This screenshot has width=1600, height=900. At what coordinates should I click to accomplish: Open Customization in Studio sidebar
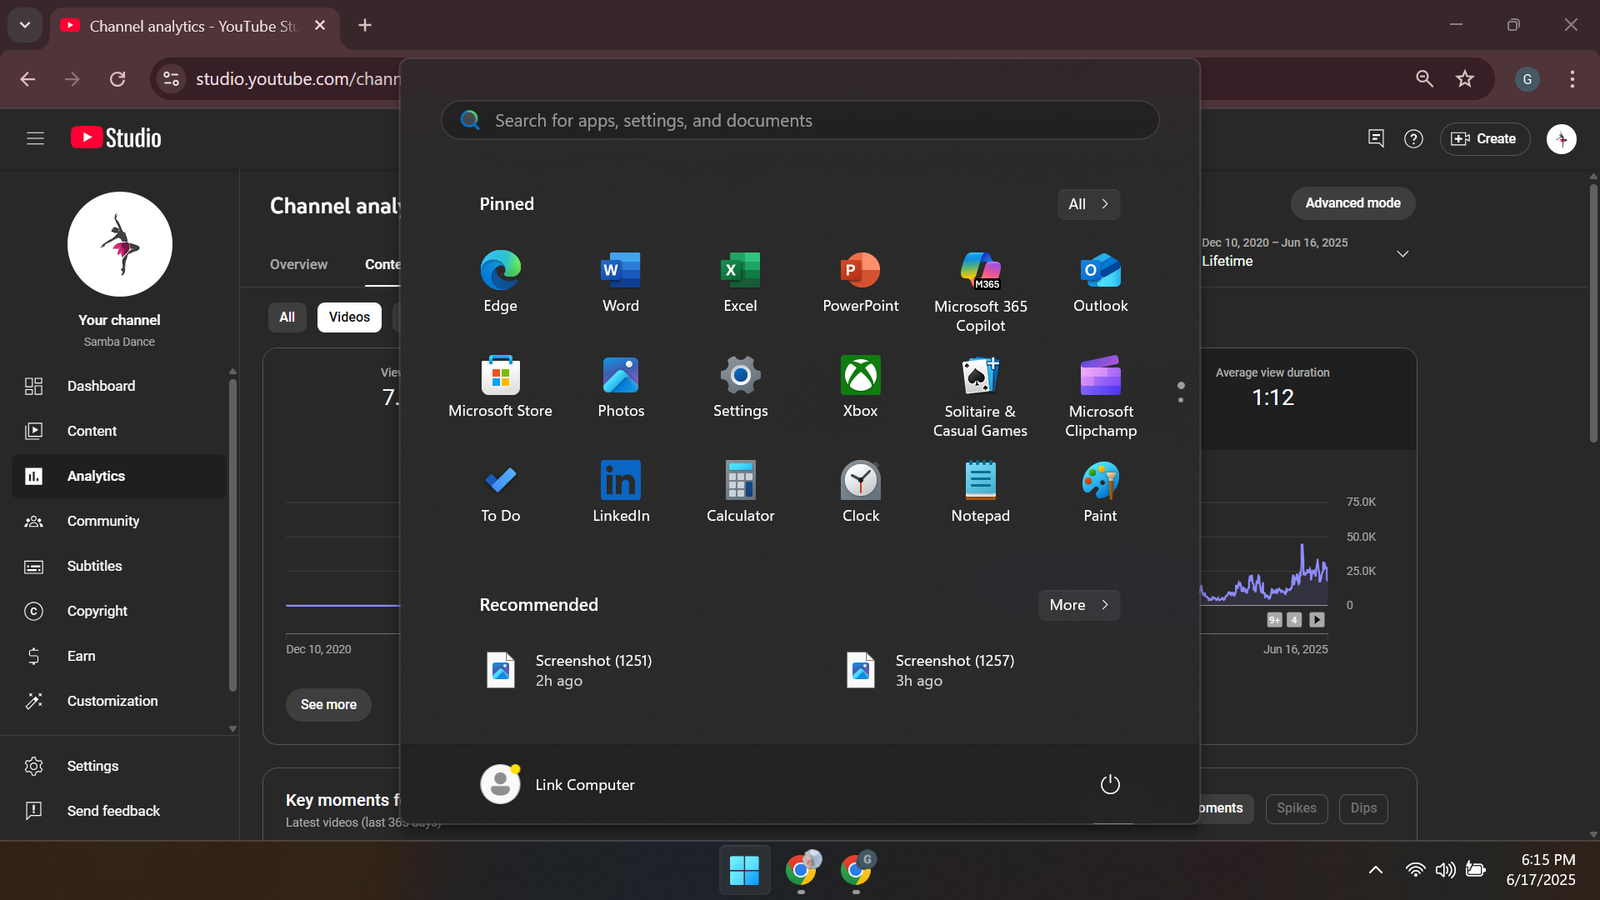(119, 701)
